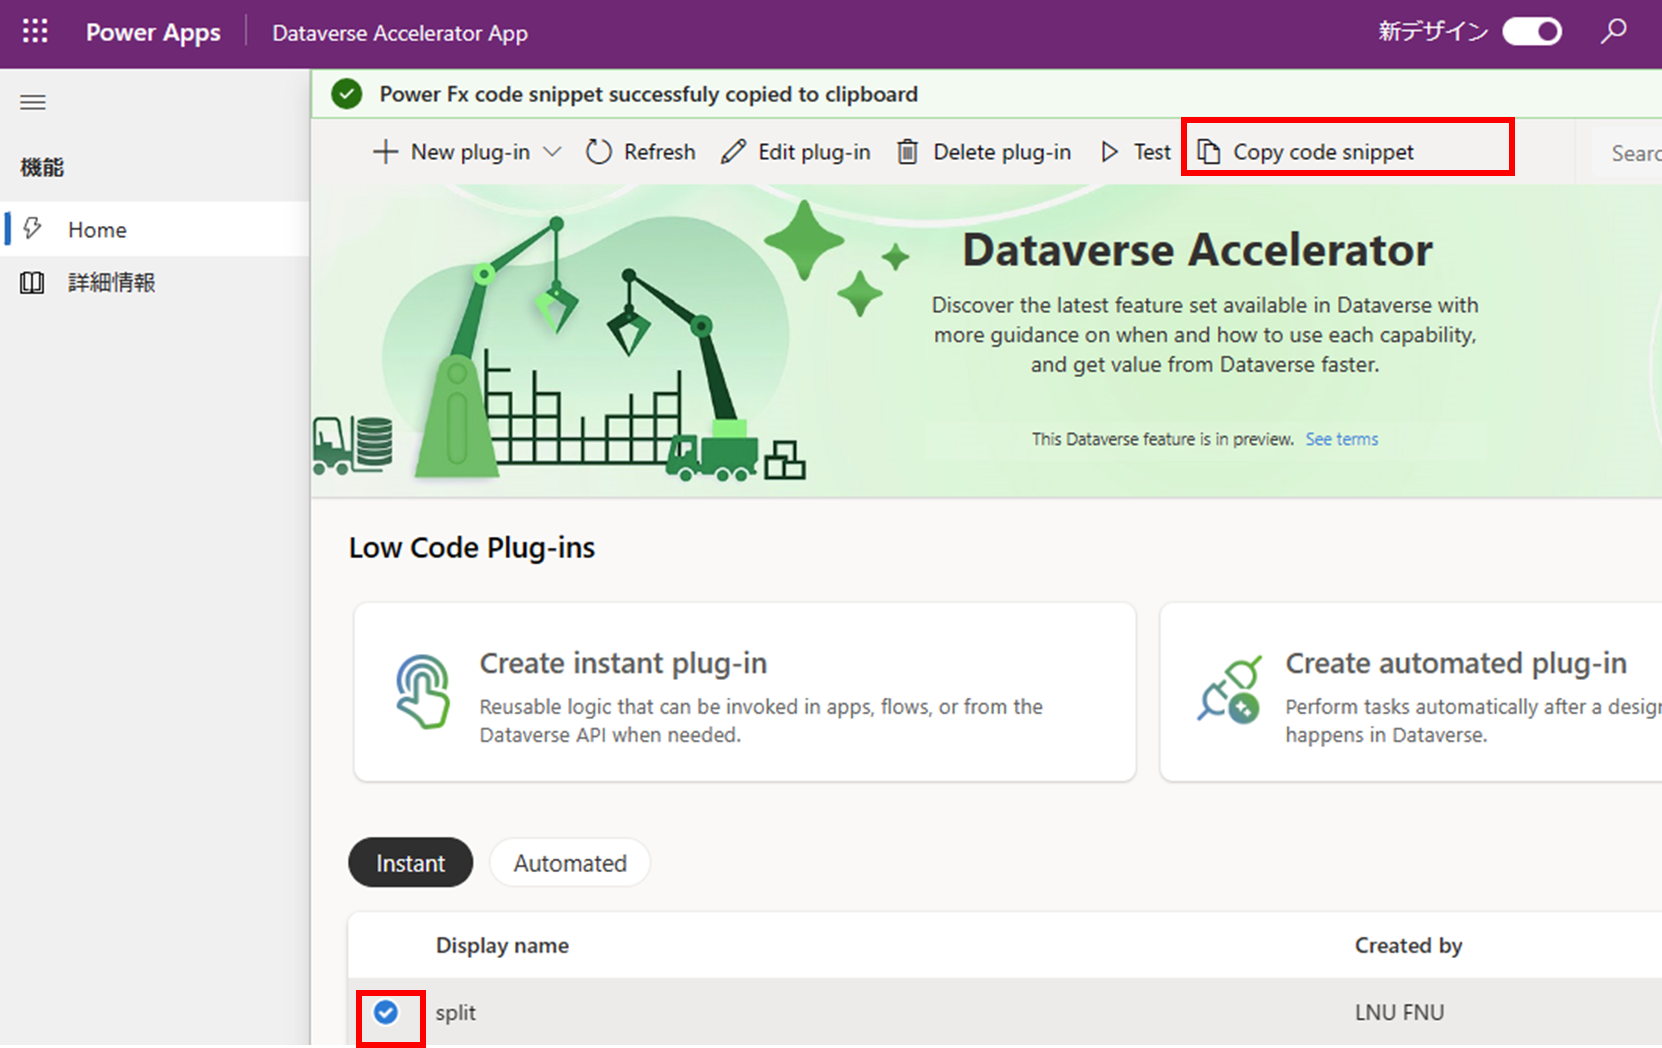The width and height of the screenshot is (1662, 1048).
Task: Collapse the sidebar with the hamburger icon
Action: 32,102
